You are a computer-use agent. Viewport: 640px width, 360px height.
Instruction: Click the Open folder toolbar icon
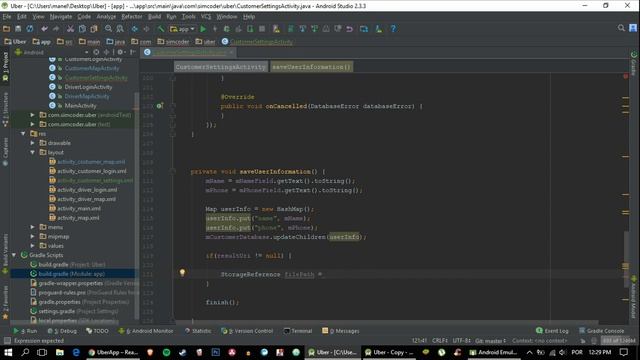(x=7, y=29)
